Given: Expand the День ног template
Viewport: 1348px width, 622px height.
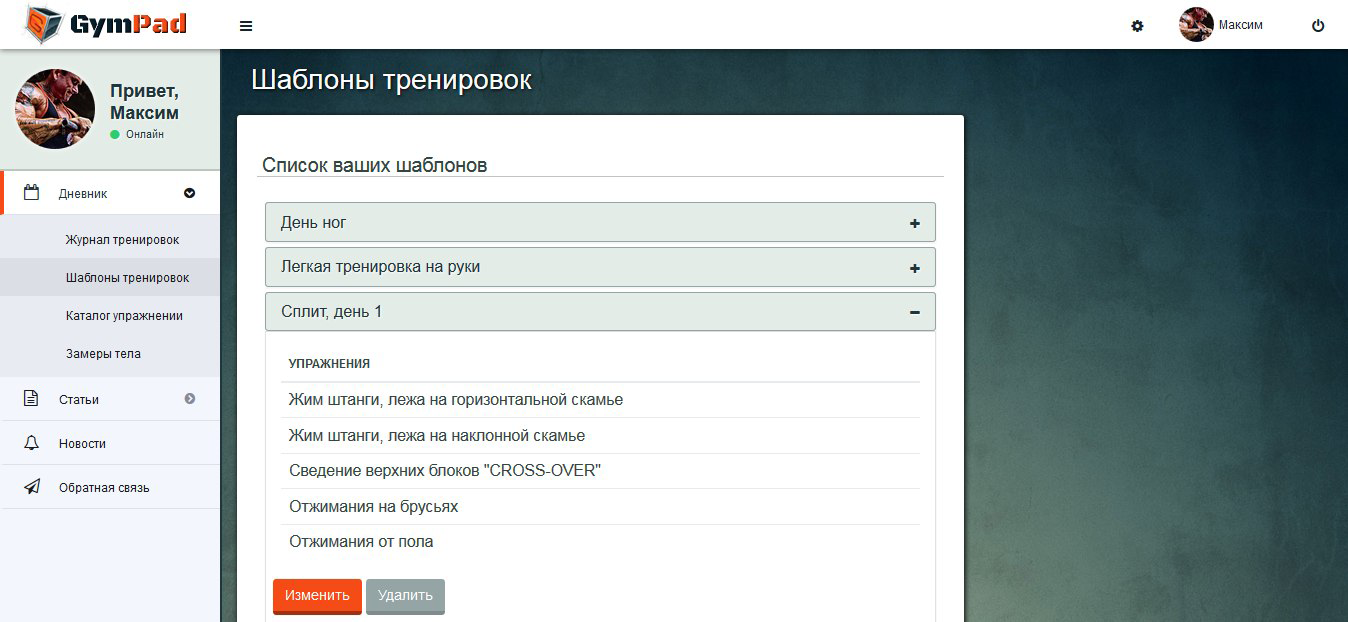Looking at the screenshot, I should [914, 223].
